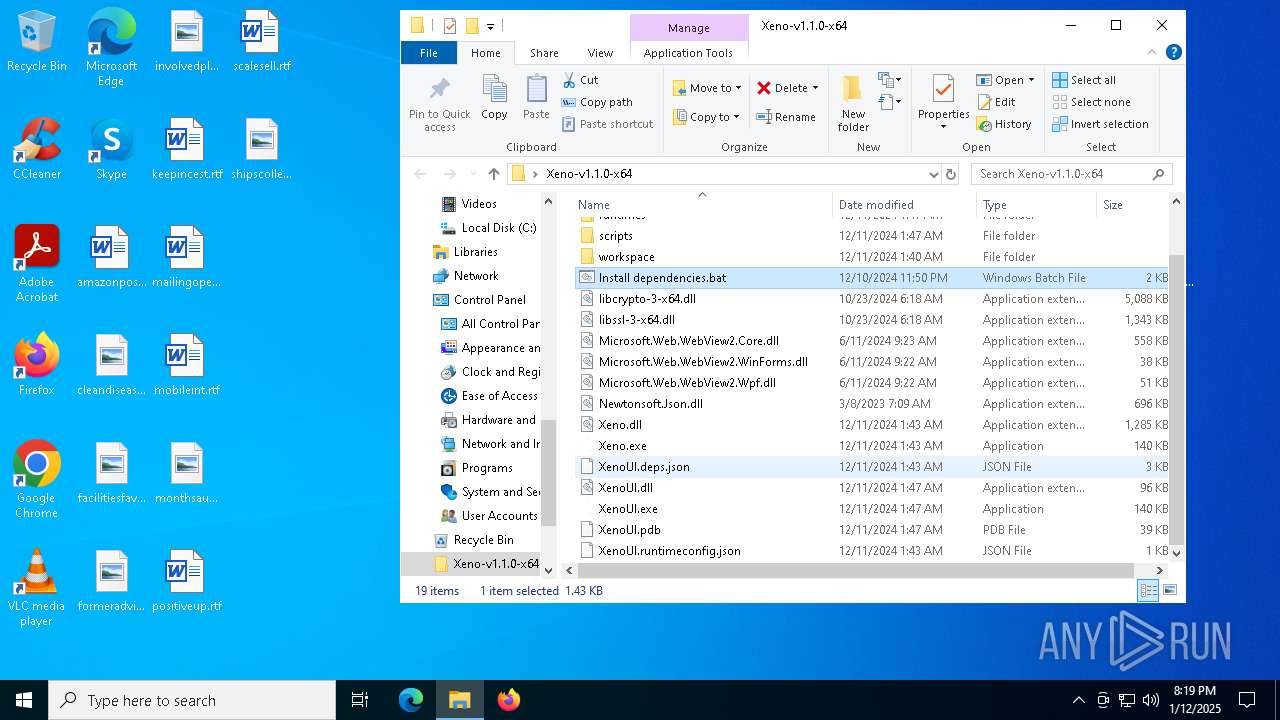Viewport: 1280px width, 720px height.
Task: Expand the Open dropdown arrow
Action: point(1031,80)
